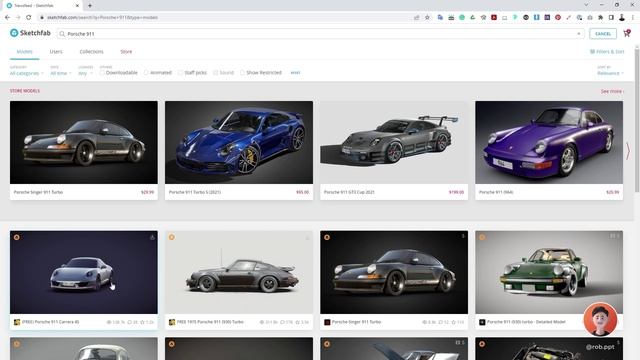Click the staff pick badge on Porsche Singer 911 Turbo model

point(327,237)
